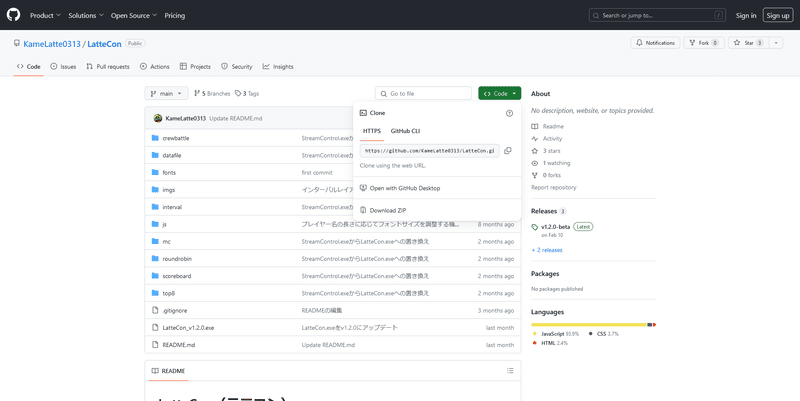The height and width of the screenshot is (401, 800).
Task: Open the Issues tab
Action: [x=63, y=67]
